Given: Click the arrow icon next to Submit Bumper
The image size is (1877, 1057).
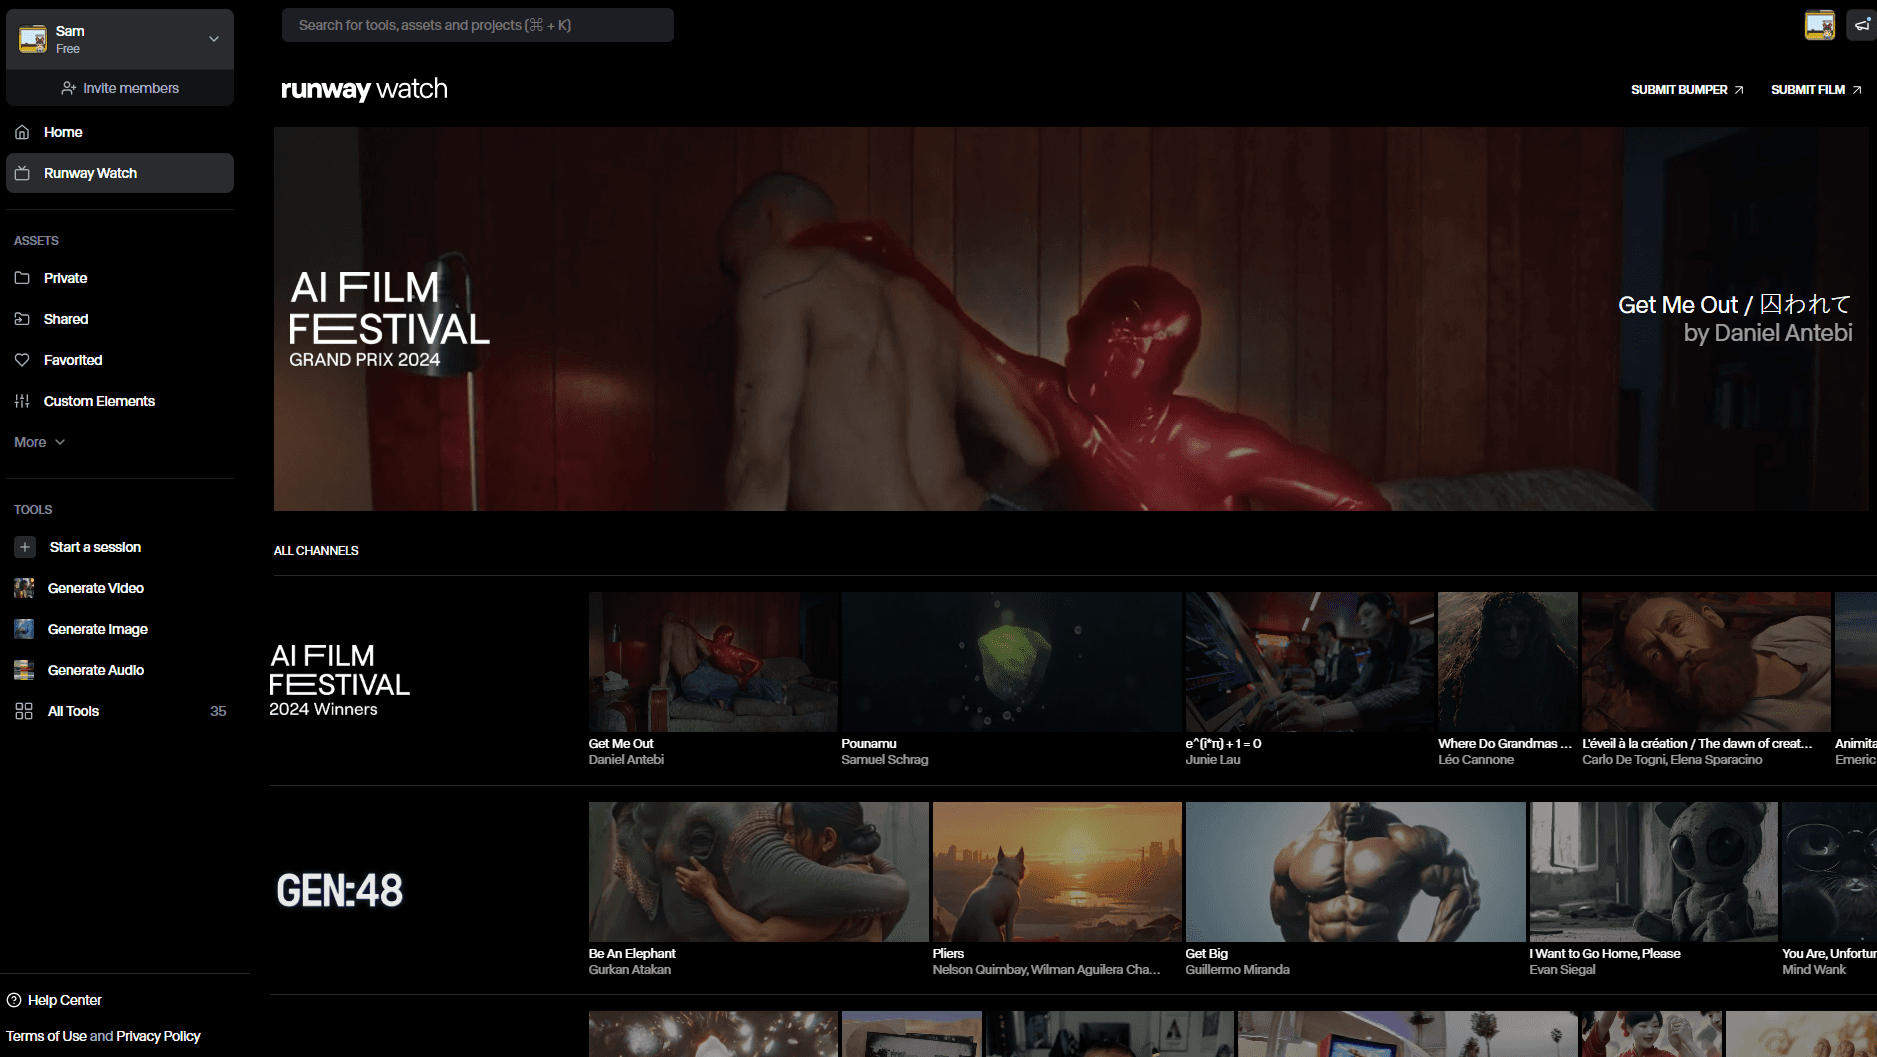Looking at the screenshot, I should coord(1739,90).
